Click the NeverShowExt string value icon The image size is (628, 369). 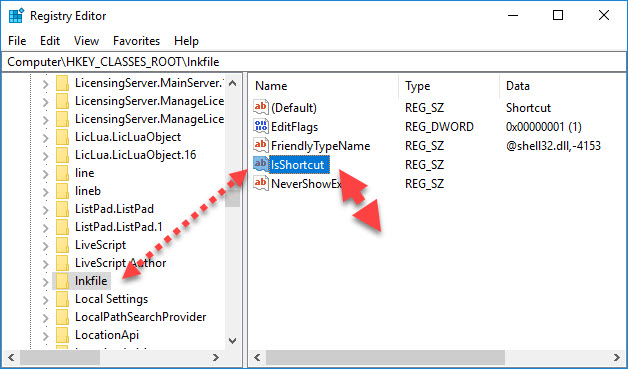click(260, 183)
